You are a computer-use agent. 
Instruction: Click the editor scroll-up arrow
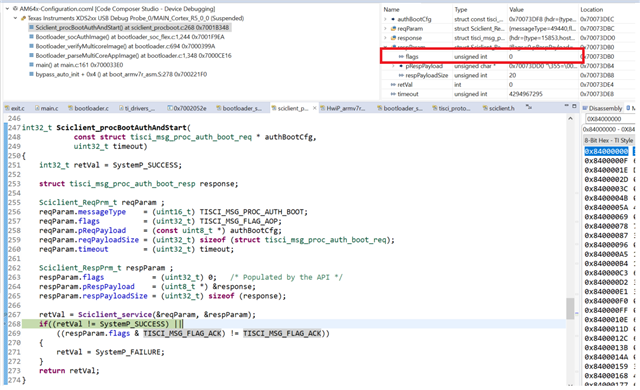(x=570, y=119)
